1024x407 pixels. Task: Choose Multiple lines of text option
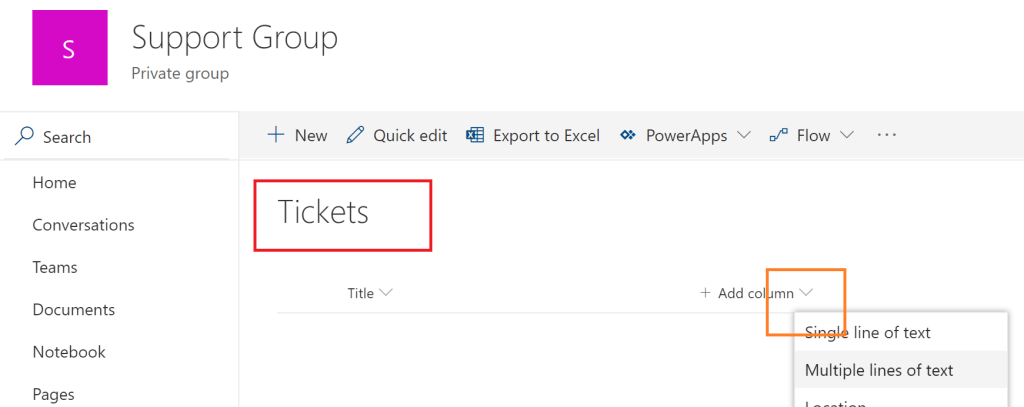click(879, 370)
